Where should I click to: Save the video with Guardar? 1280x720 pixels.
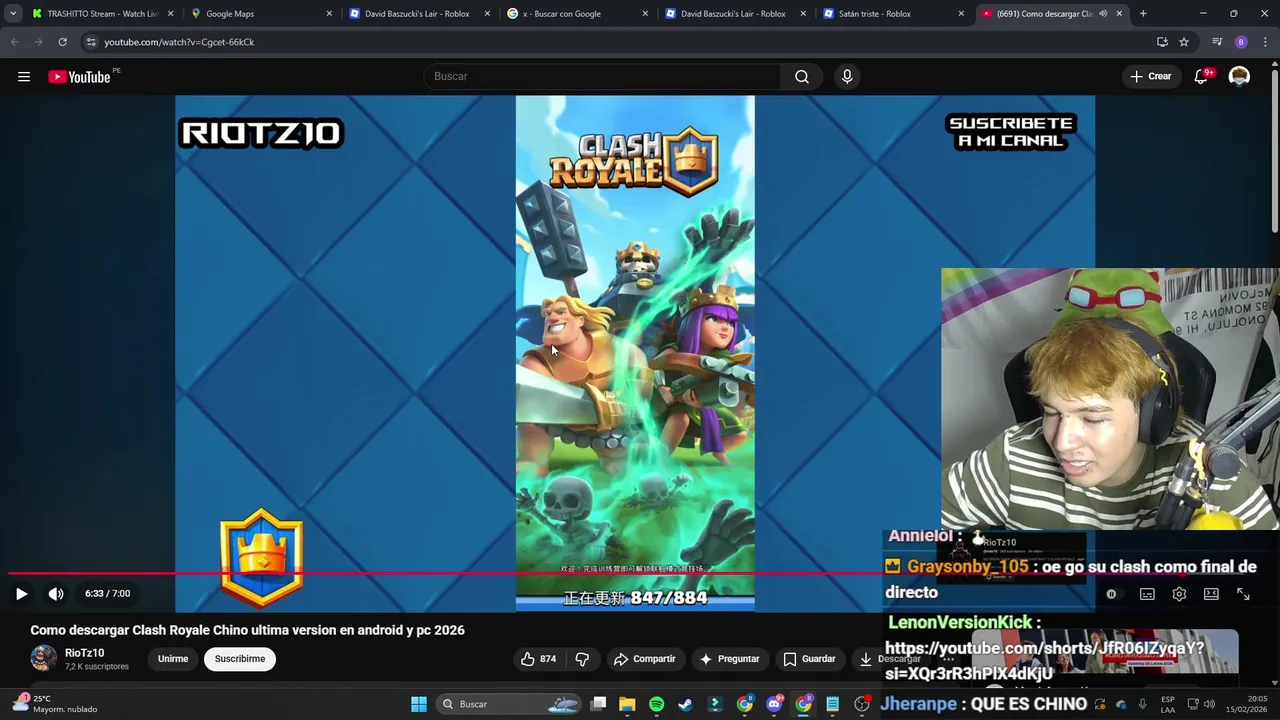809,659
